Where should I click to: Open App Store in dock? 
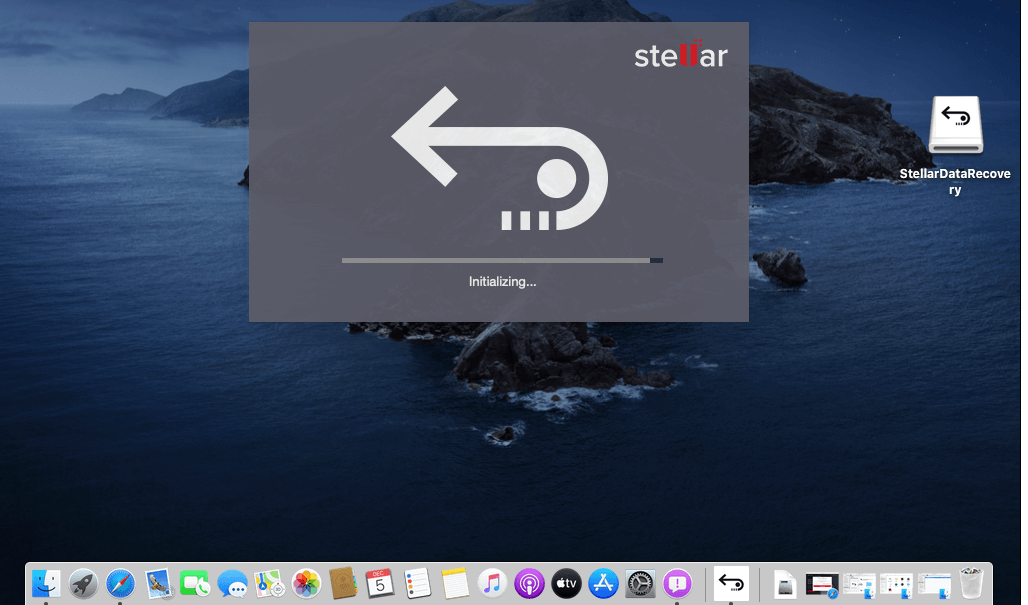pos(603,583)
